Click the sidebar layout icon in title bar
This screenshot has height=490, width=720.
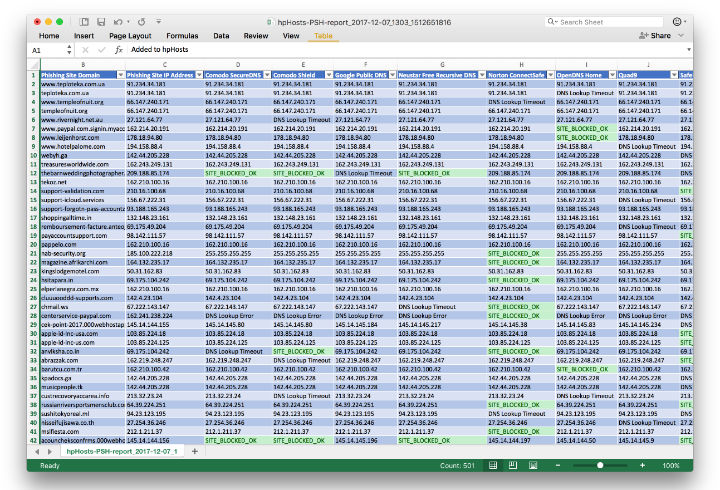click(x=84, y=22)
